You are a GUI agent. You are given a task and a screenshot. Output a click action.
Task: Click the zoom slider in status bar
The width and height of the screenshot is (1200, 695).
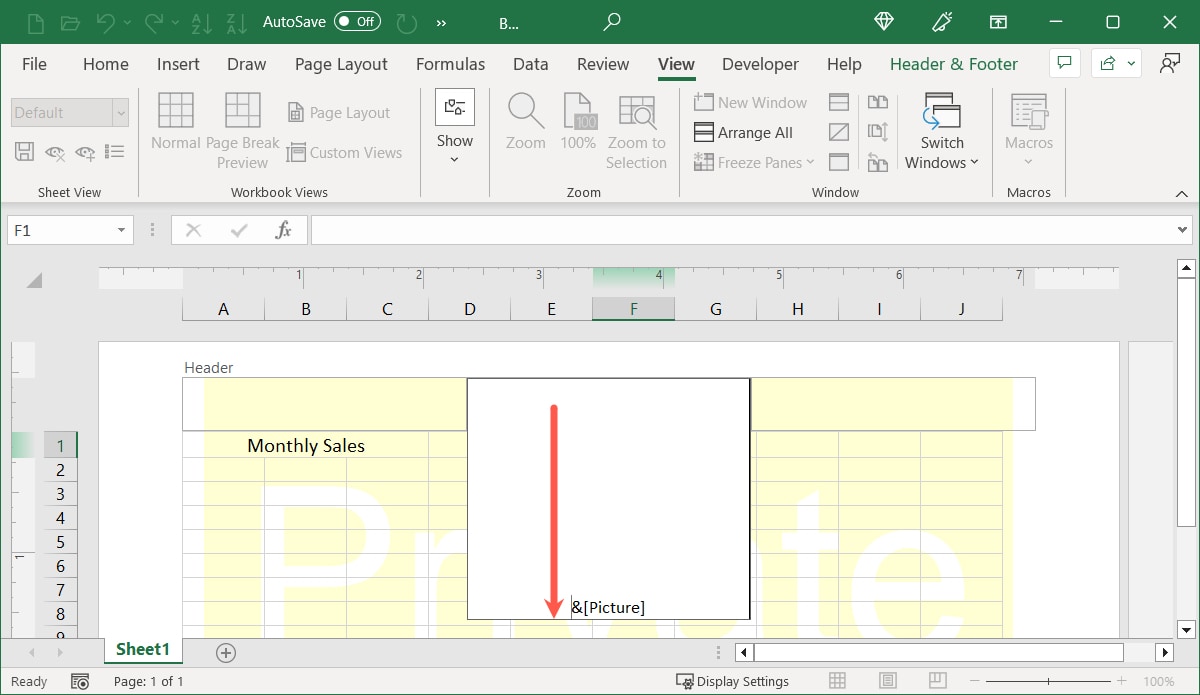pyautogui.click(x=1047, y=681)
